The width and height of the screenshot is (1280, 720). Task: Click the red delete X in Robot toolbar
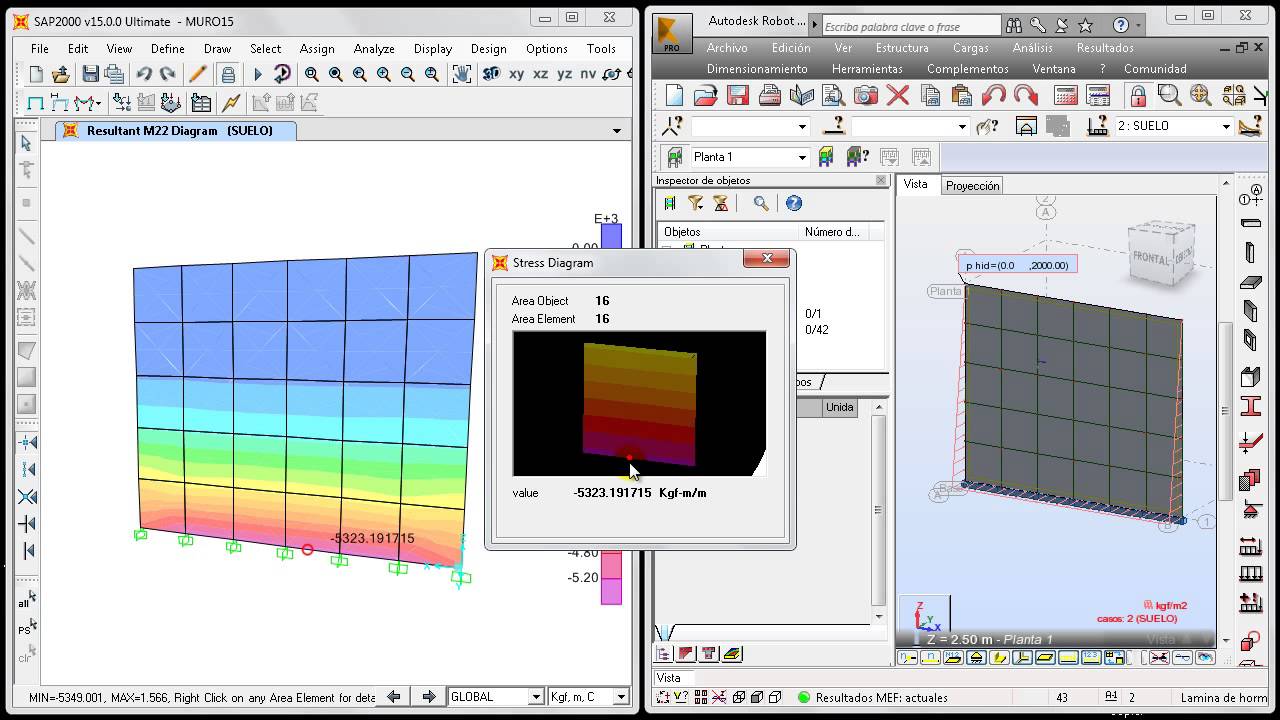point(897,95)
